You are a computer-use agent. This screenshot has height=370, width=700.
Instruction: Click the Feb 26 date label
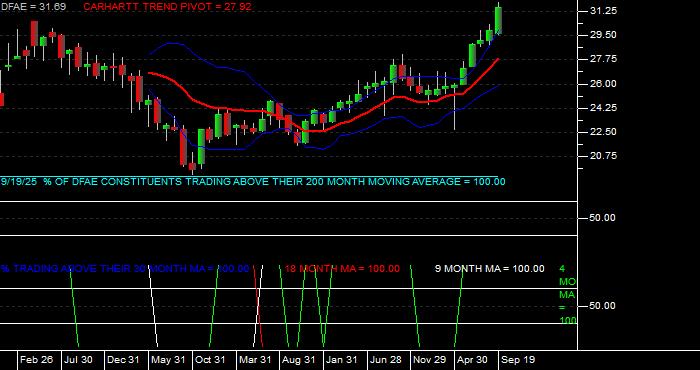[x=37, y=360]
